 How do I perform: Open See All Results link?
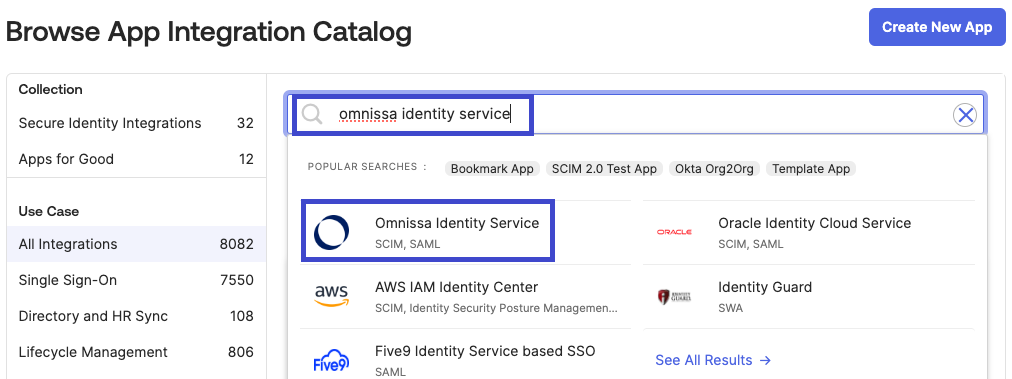713,360
